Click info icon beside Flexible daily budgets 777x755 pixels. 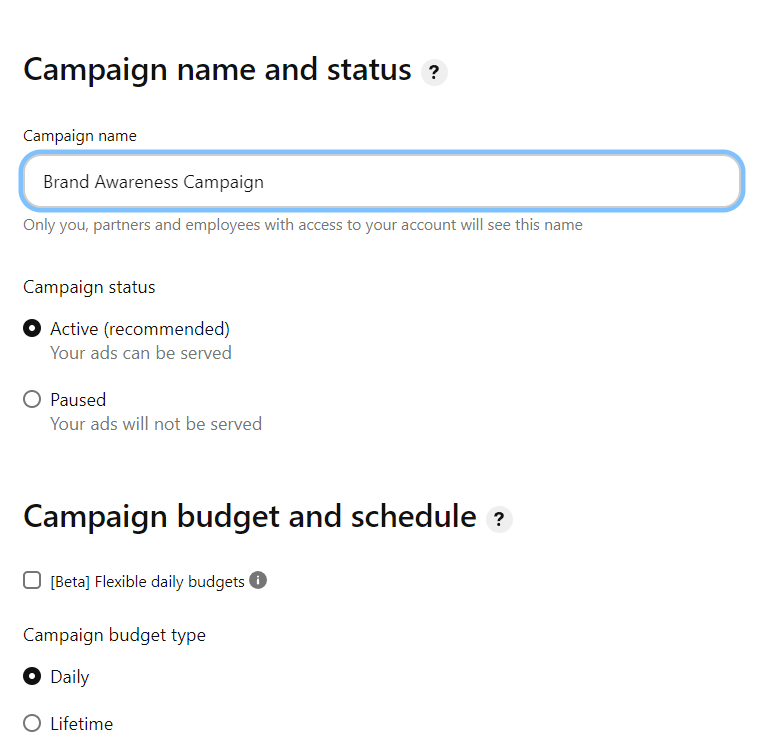[258, 580]
